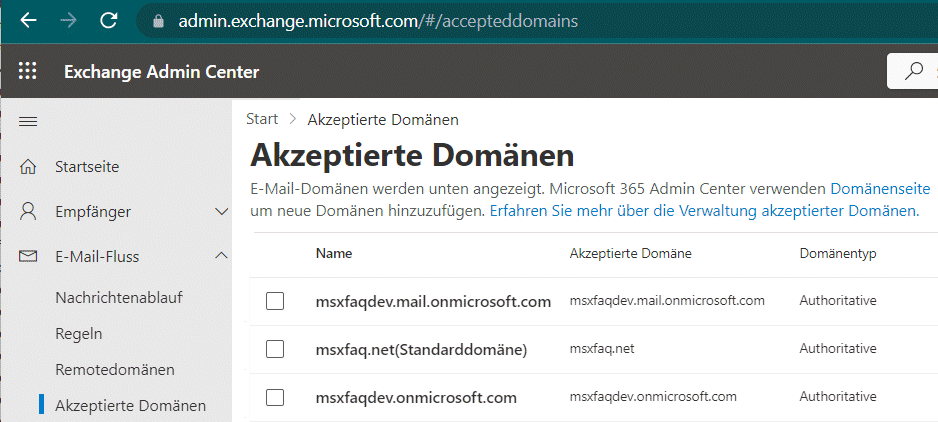938x422 pixels.
Task: Check the msxfaqdev.mail.onmicrosoft.com row checkbox
Action: click(275, 301)
